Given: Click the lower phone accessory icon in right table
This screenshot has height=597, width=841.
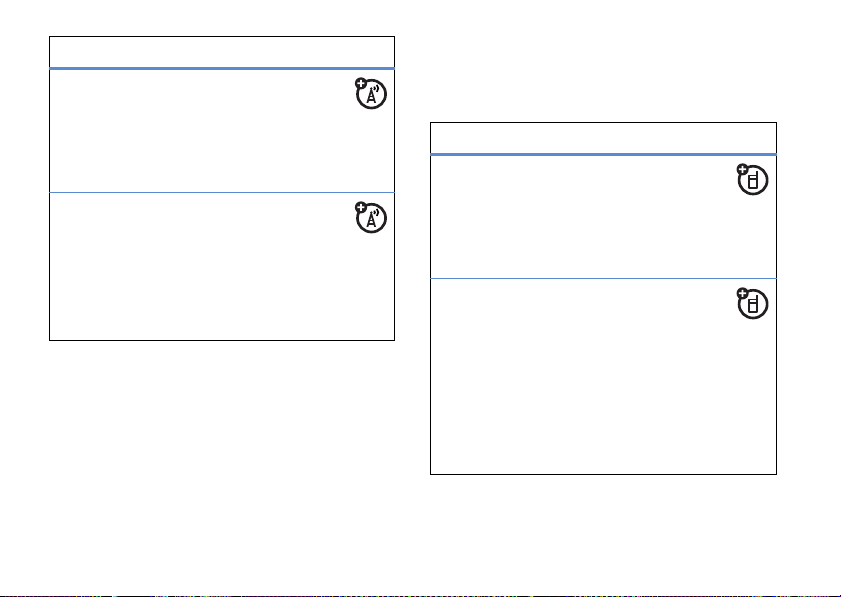Looking at the screenshot, I should (754, 305).
